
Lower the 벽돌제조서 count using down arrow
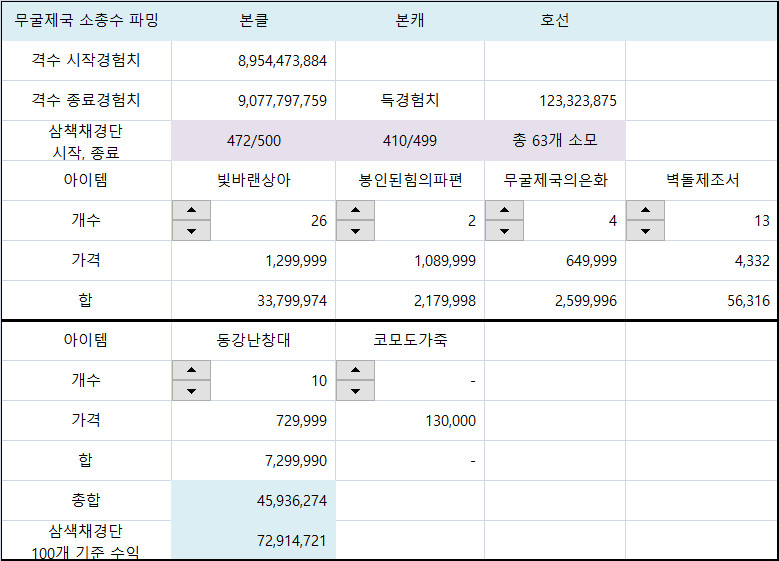645,231
